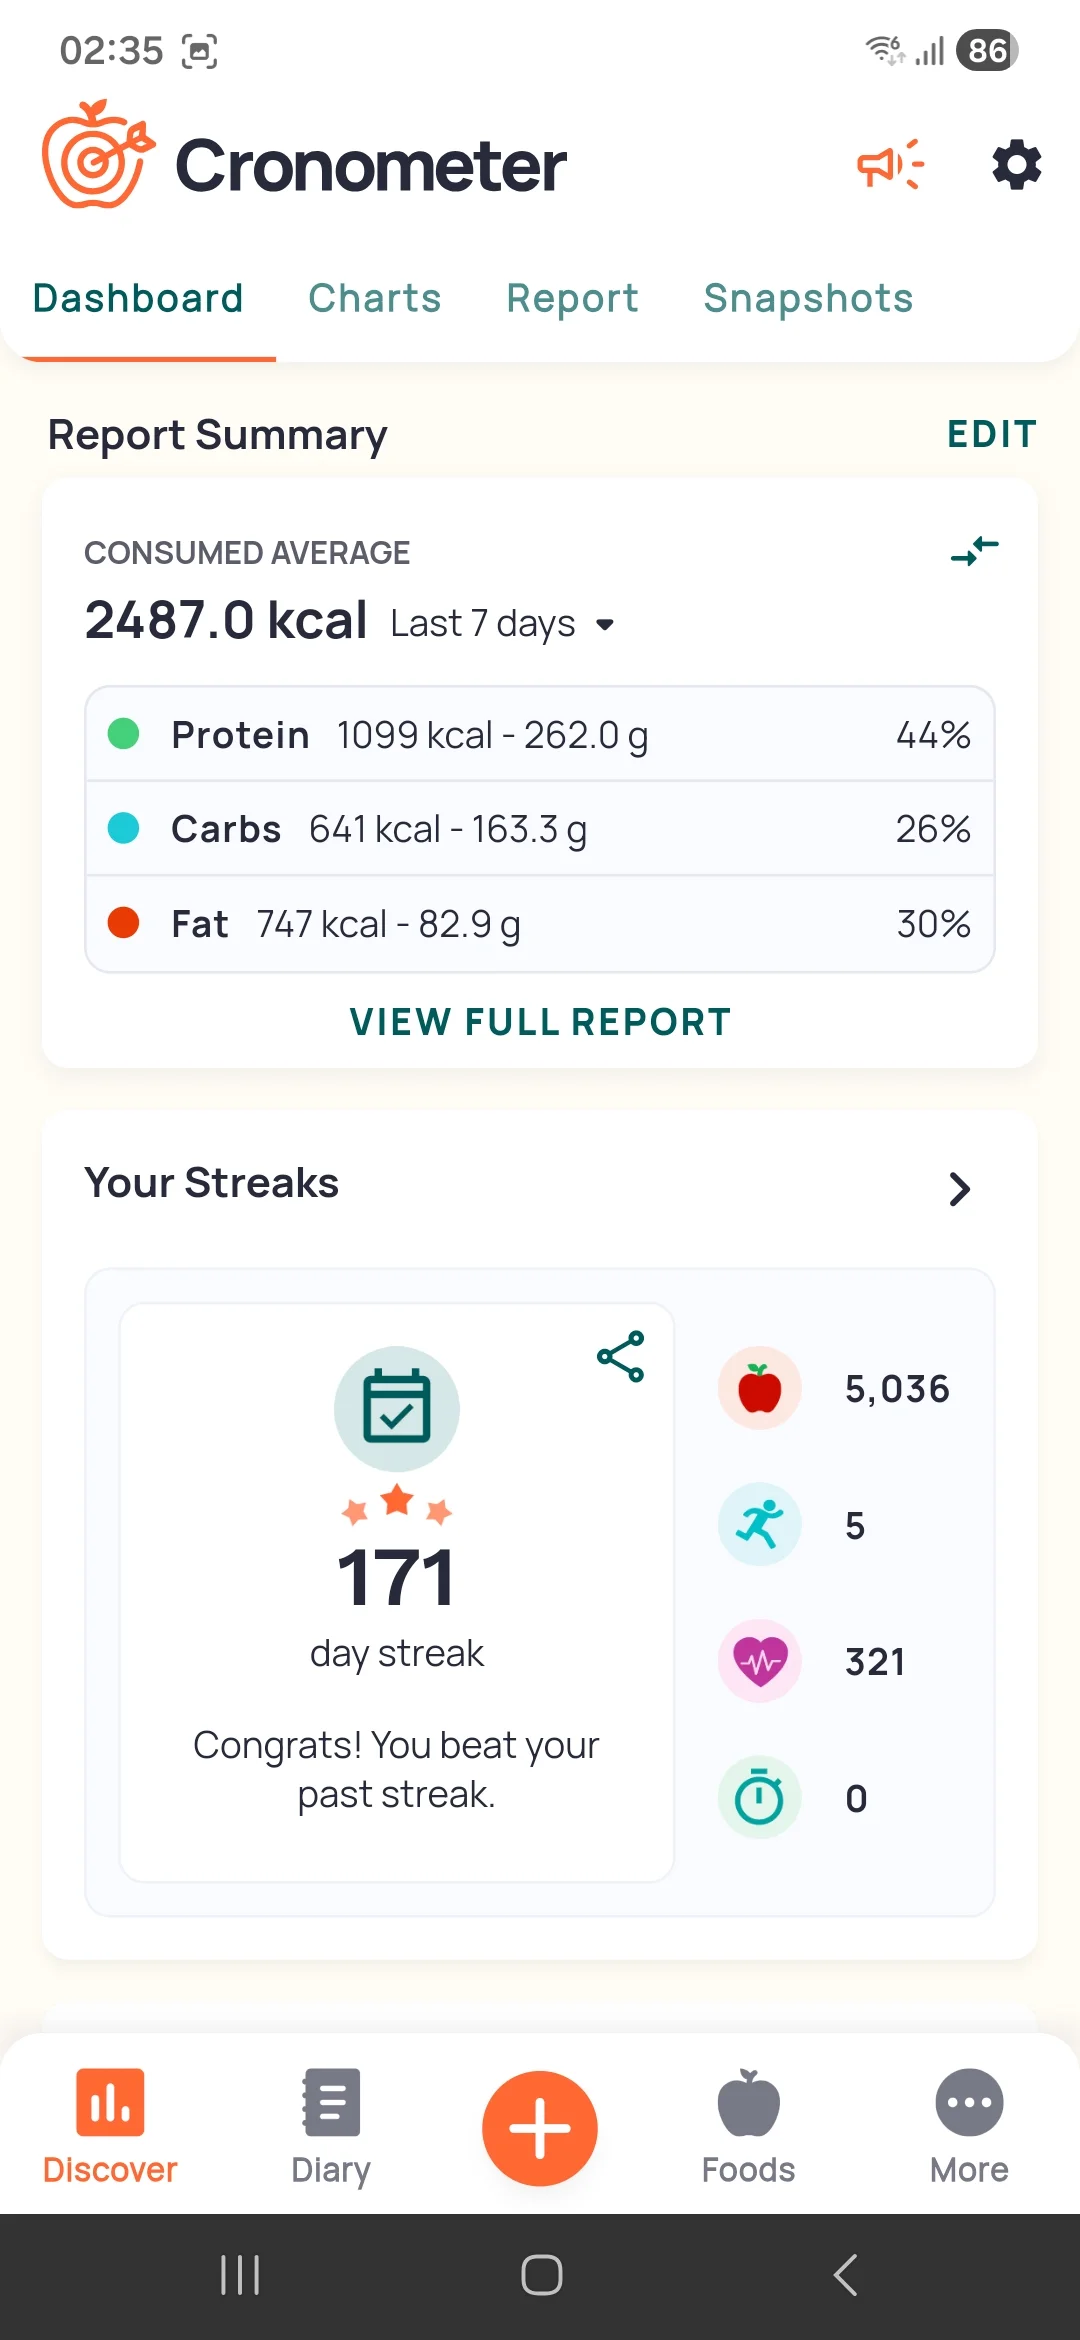This screenshot has height=2340, width=1080.
Task: Tap the share icon on streak card
Action: tap(620, 1357)
